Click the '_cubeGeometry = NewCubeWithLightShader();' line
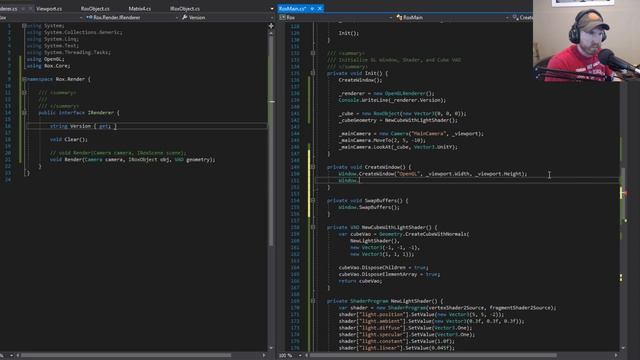The width and height of the screenshot is (640, 360). click(x=398, y=120)
